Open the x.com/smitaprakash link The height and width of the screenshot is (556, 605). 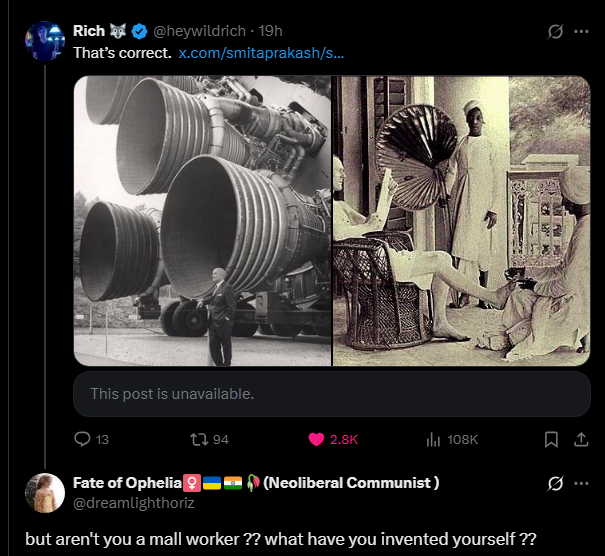point(261,52)
